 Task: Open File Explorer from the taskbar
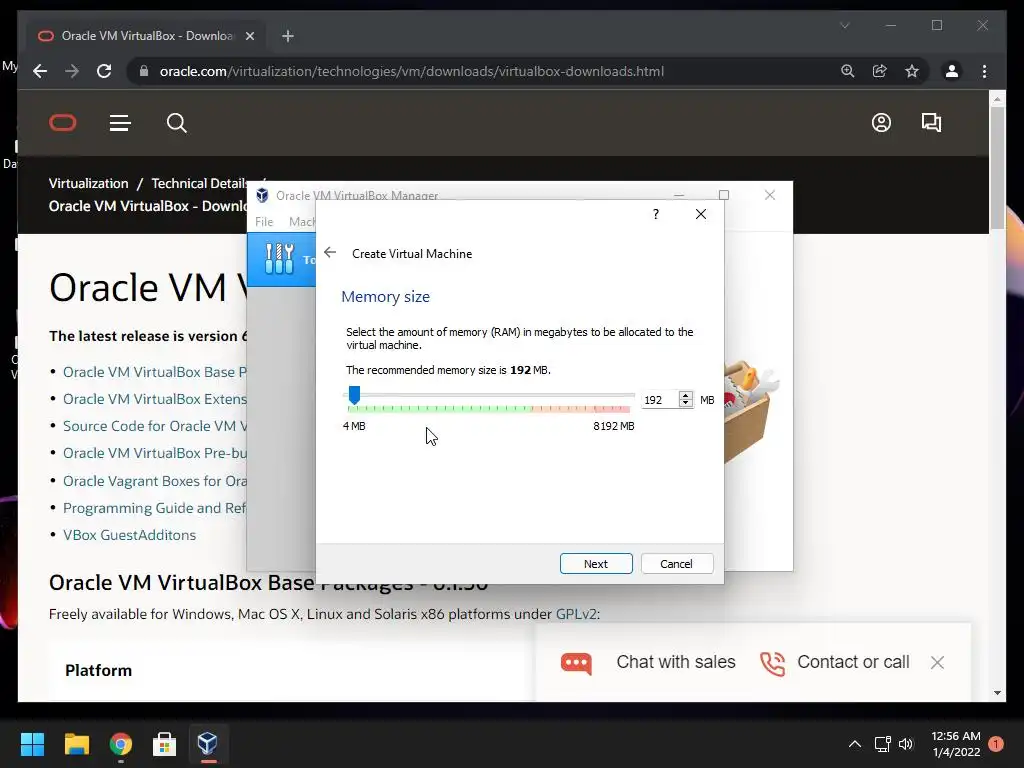(x=76, y=744)
